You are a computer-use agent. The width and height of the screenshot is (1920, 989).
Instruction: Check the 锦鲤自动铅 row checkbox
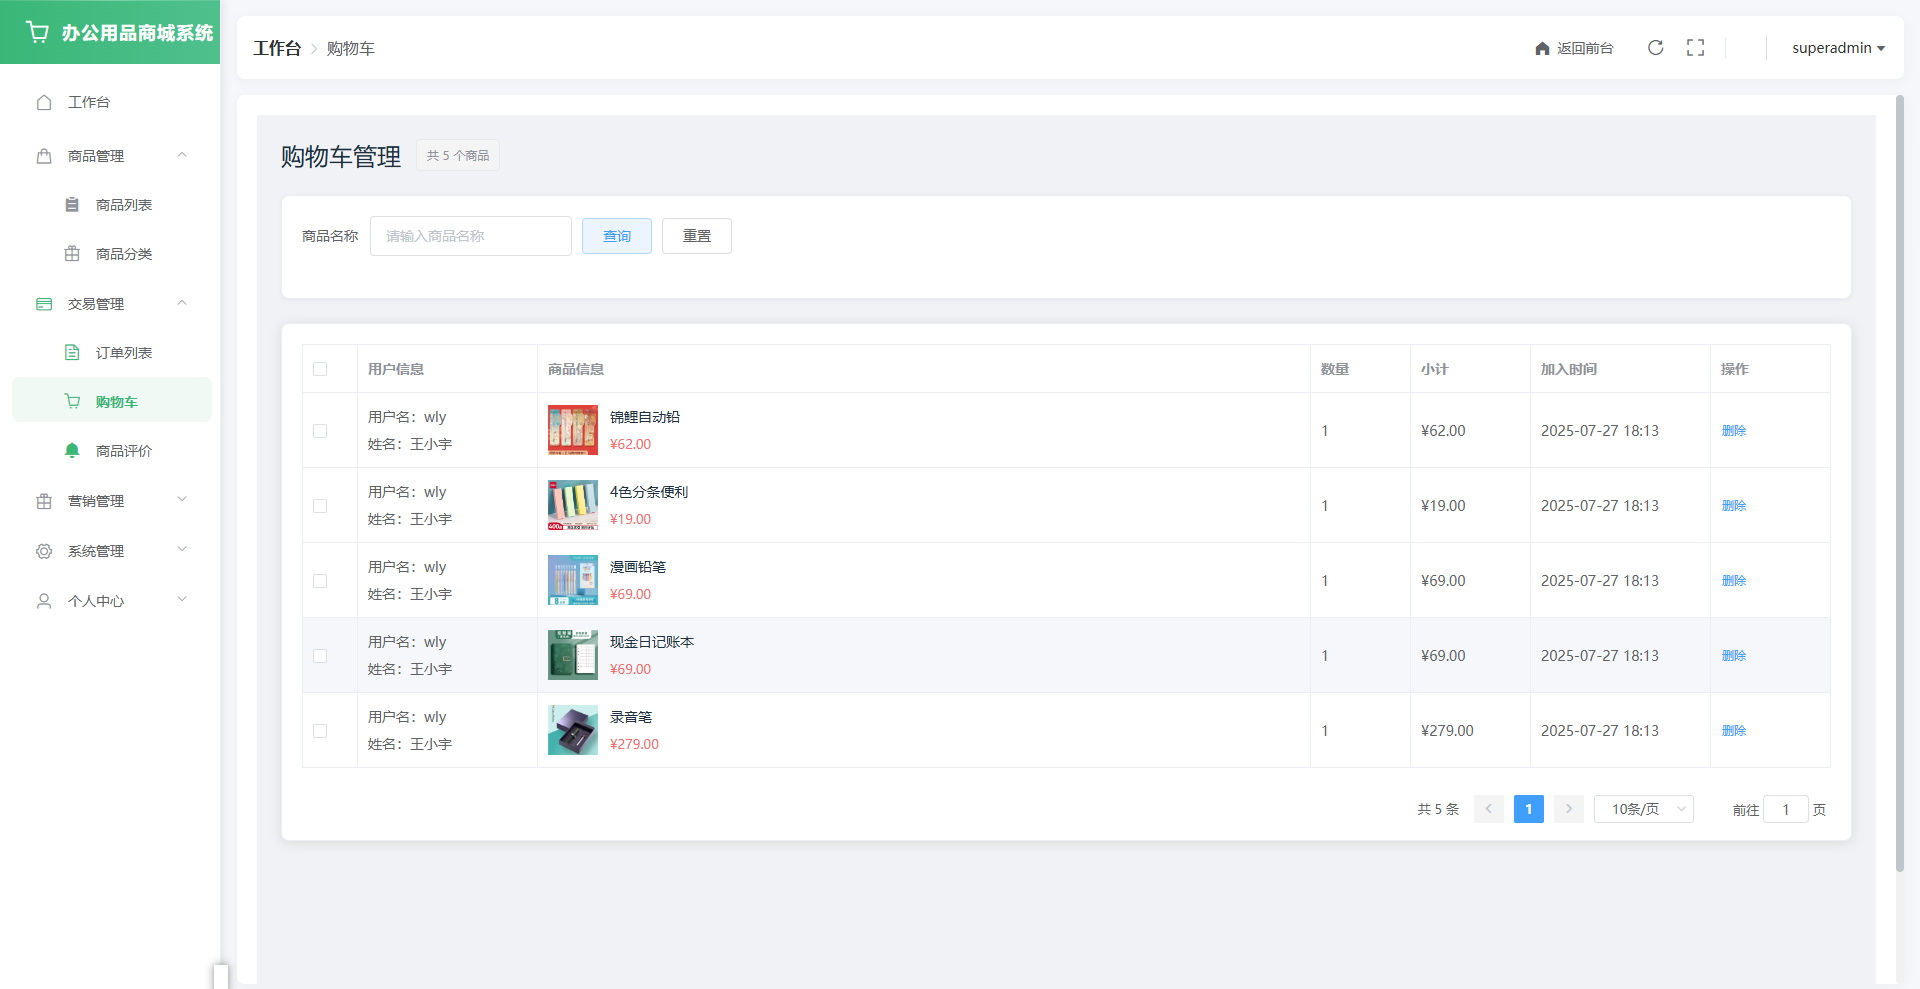pos(320,431)
